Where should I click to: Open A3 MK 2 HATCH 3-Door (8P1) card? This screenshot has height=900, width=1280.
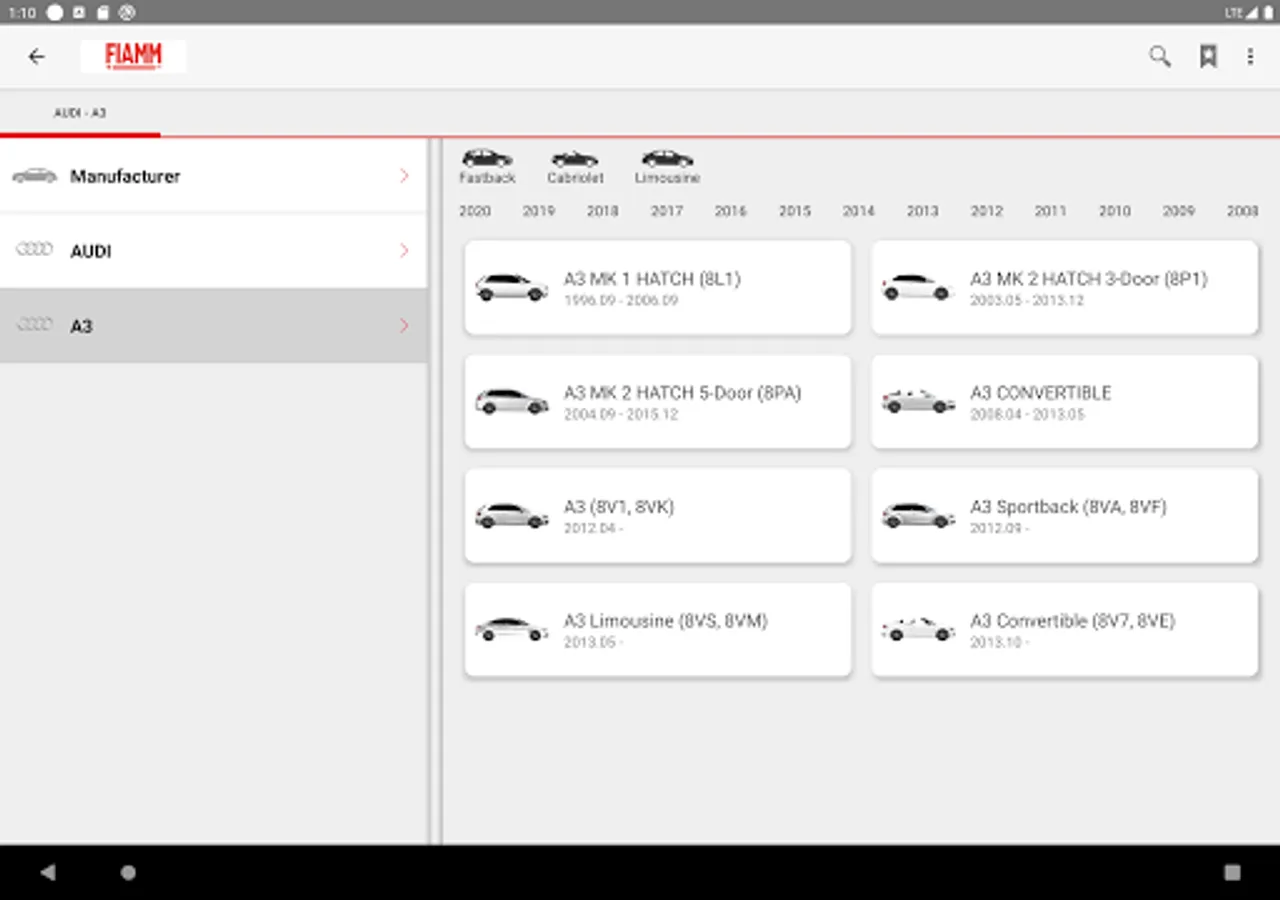1065,288
